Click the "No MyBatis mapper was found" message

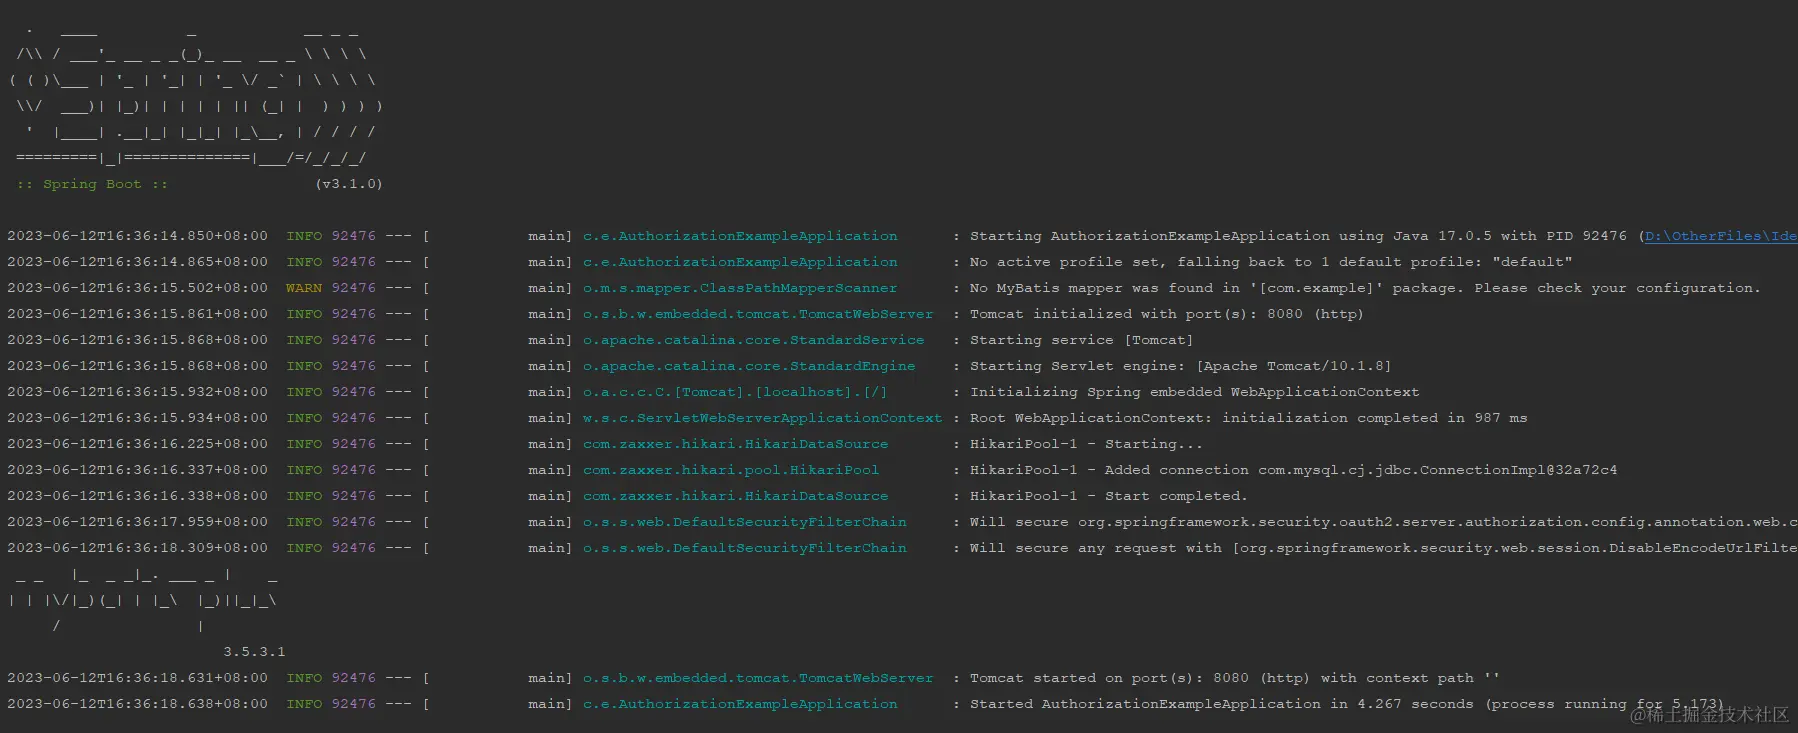point(1364,288)
